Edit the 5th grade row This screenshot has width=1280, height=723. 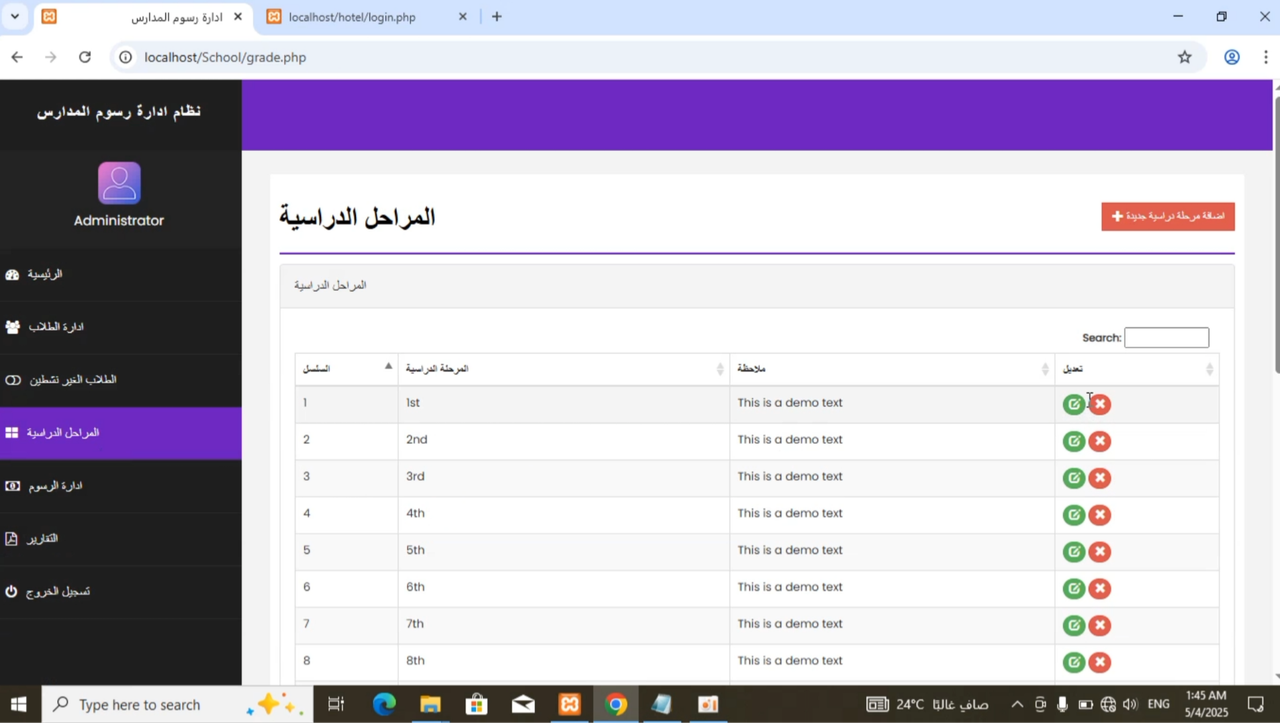click(1074, 552)
